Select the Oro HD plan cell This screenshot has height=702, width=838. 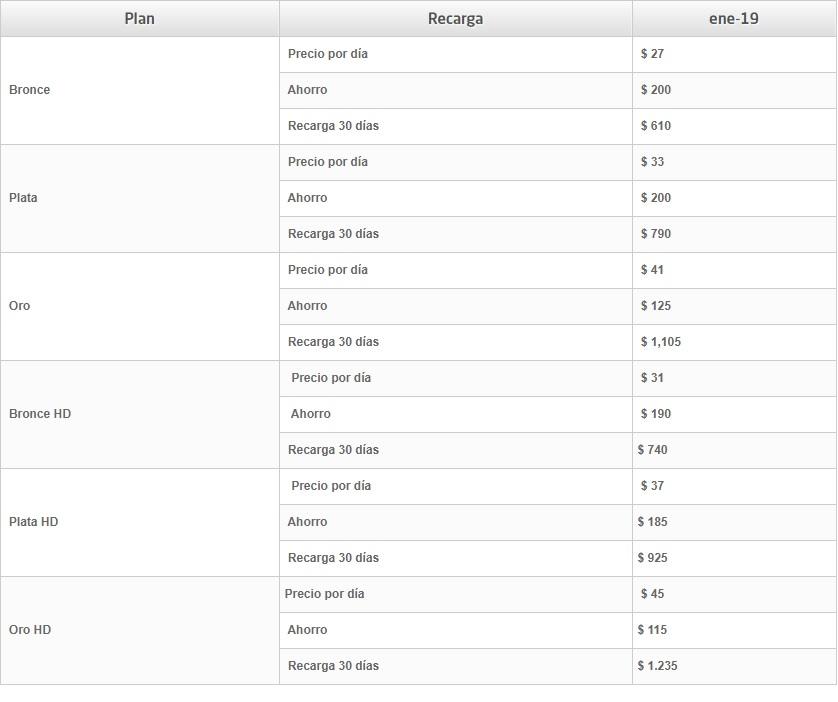coord(139,630)
